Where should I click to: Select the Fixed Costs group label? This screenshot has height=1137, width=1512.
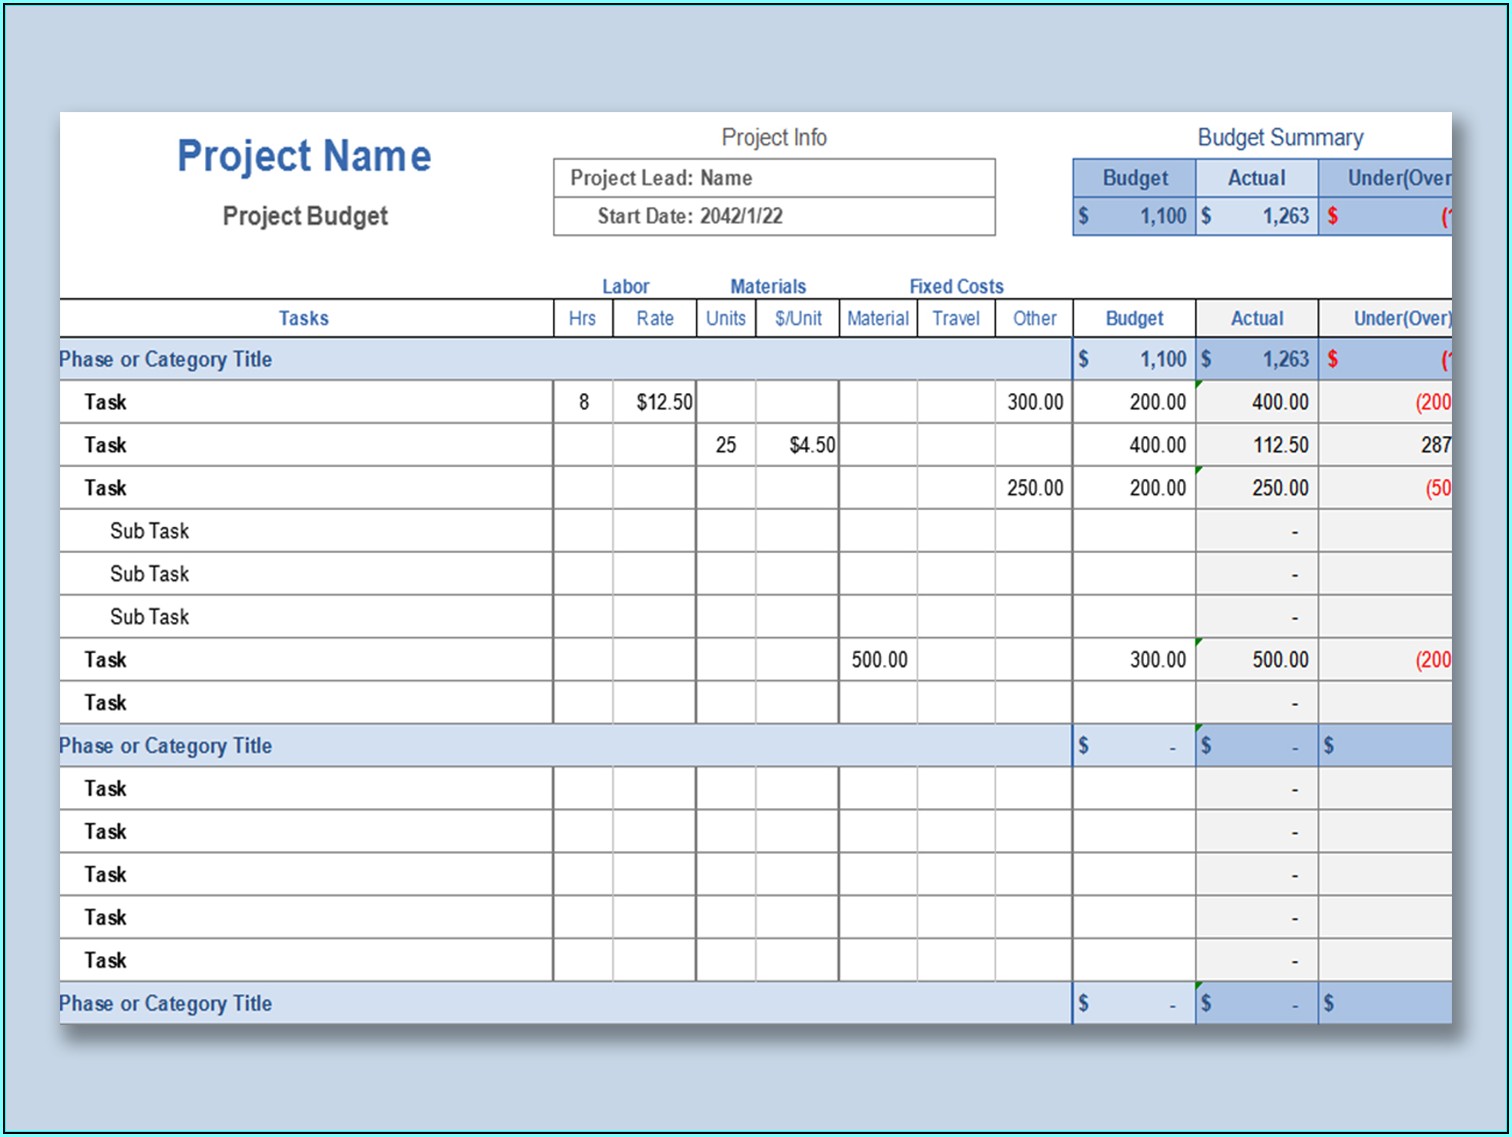(x=956, y=286)
